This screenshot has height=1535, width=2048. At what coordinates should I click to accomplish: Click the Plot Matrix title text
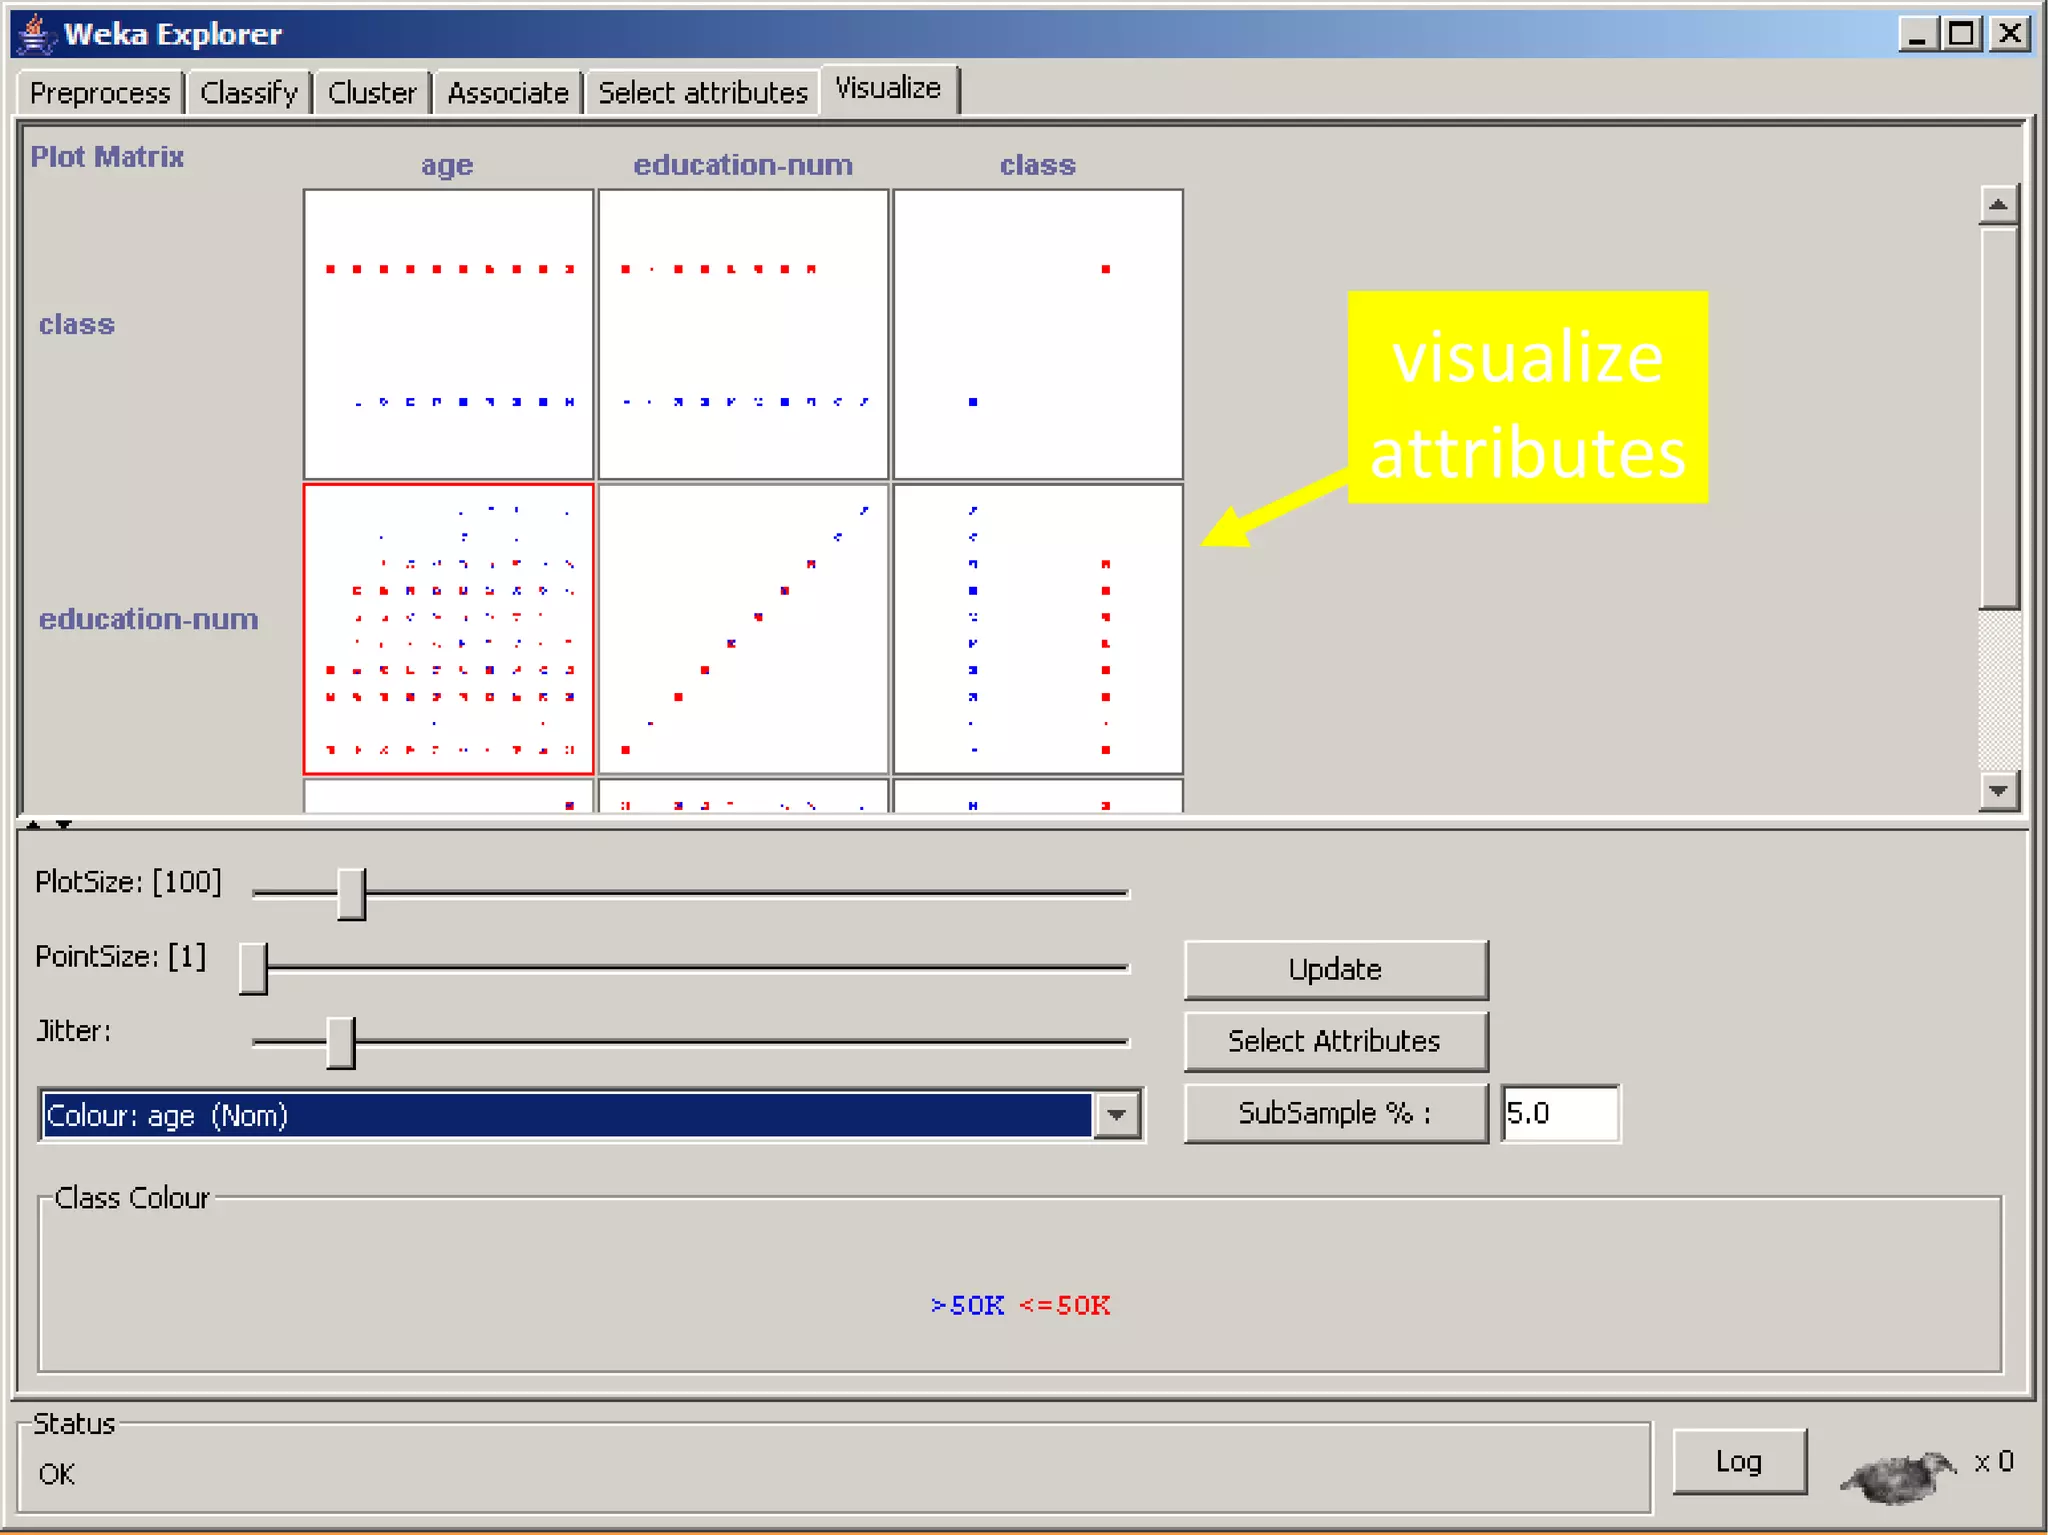coord(107,157)
